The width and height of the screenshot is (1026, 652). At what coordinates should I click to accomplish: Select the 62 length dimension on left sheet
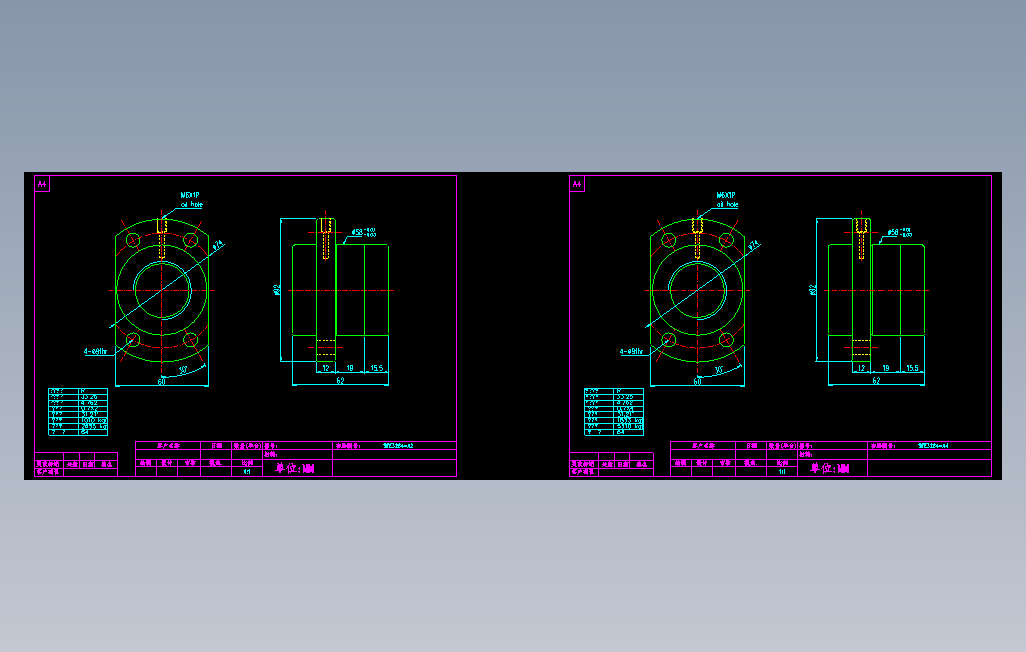tap(340, 380)
